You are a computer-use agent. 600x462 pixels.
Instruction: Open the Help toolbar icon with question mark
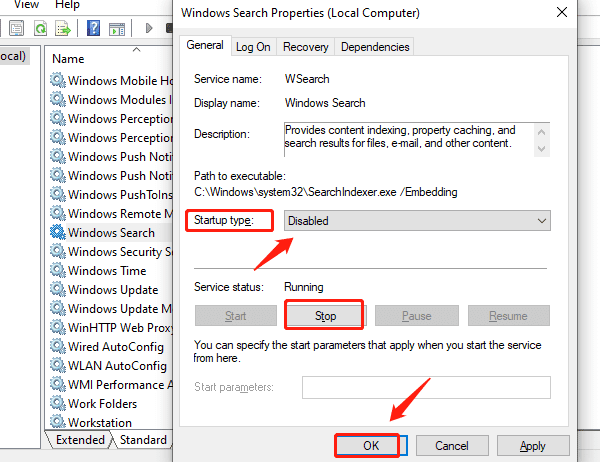click(93, 28)
